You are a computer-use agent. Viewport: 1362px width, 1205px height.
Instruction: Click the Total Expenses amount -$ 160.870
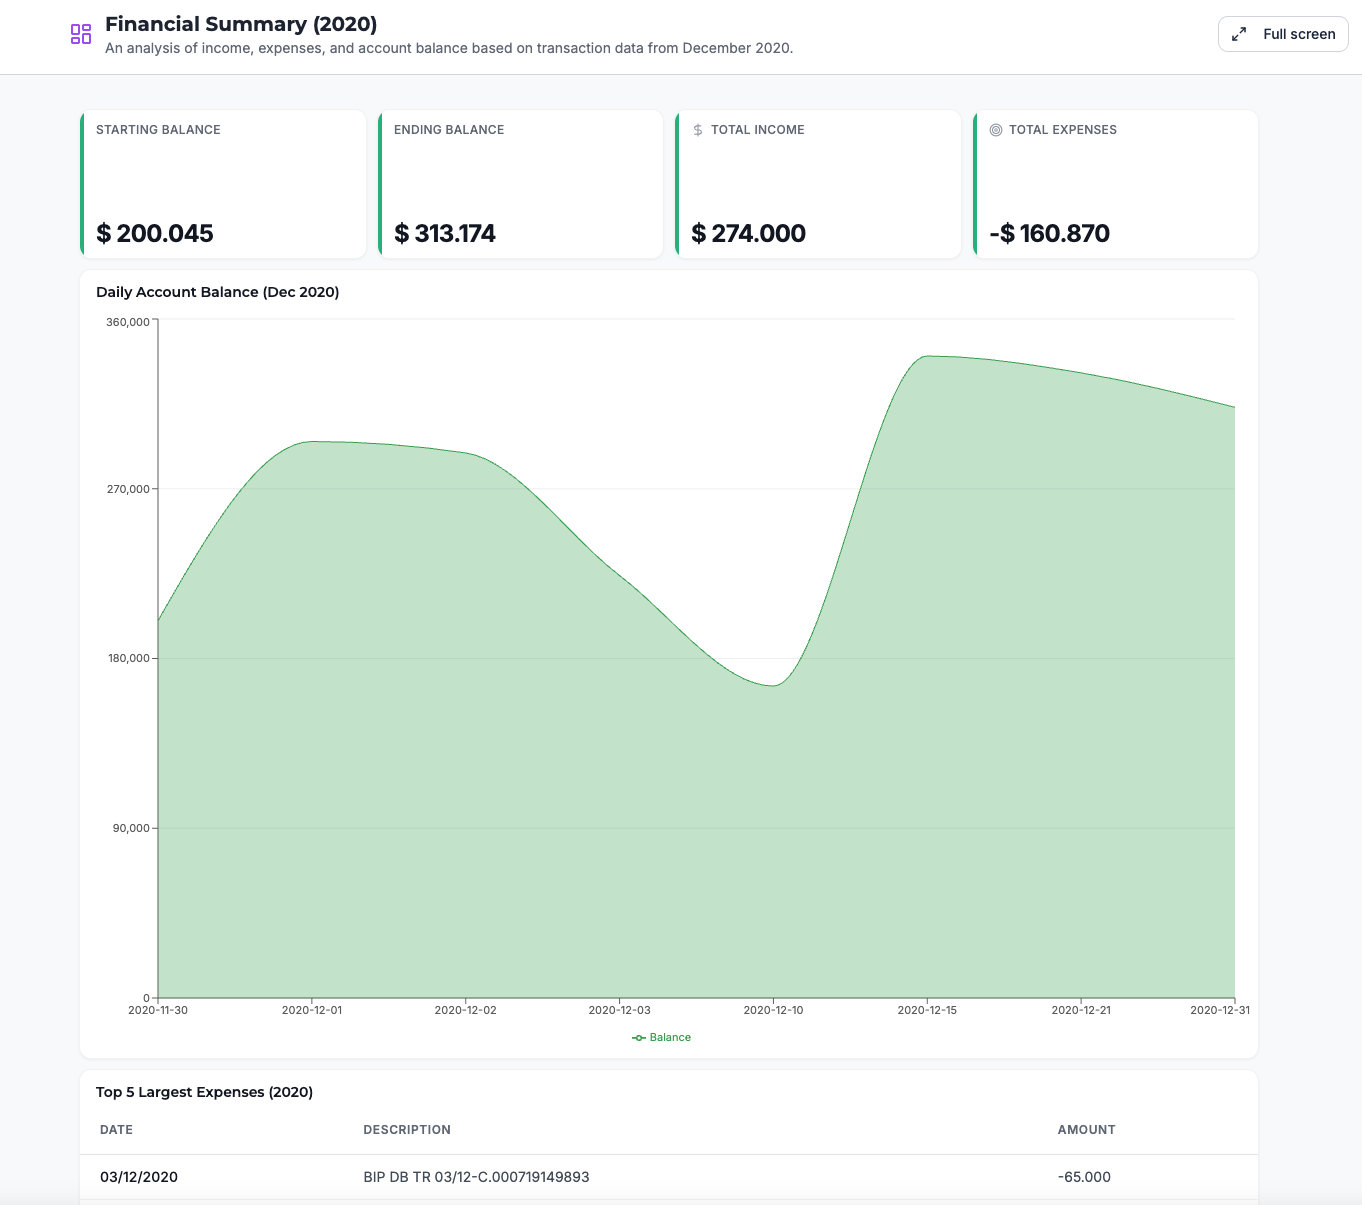tap(1049, 233)
